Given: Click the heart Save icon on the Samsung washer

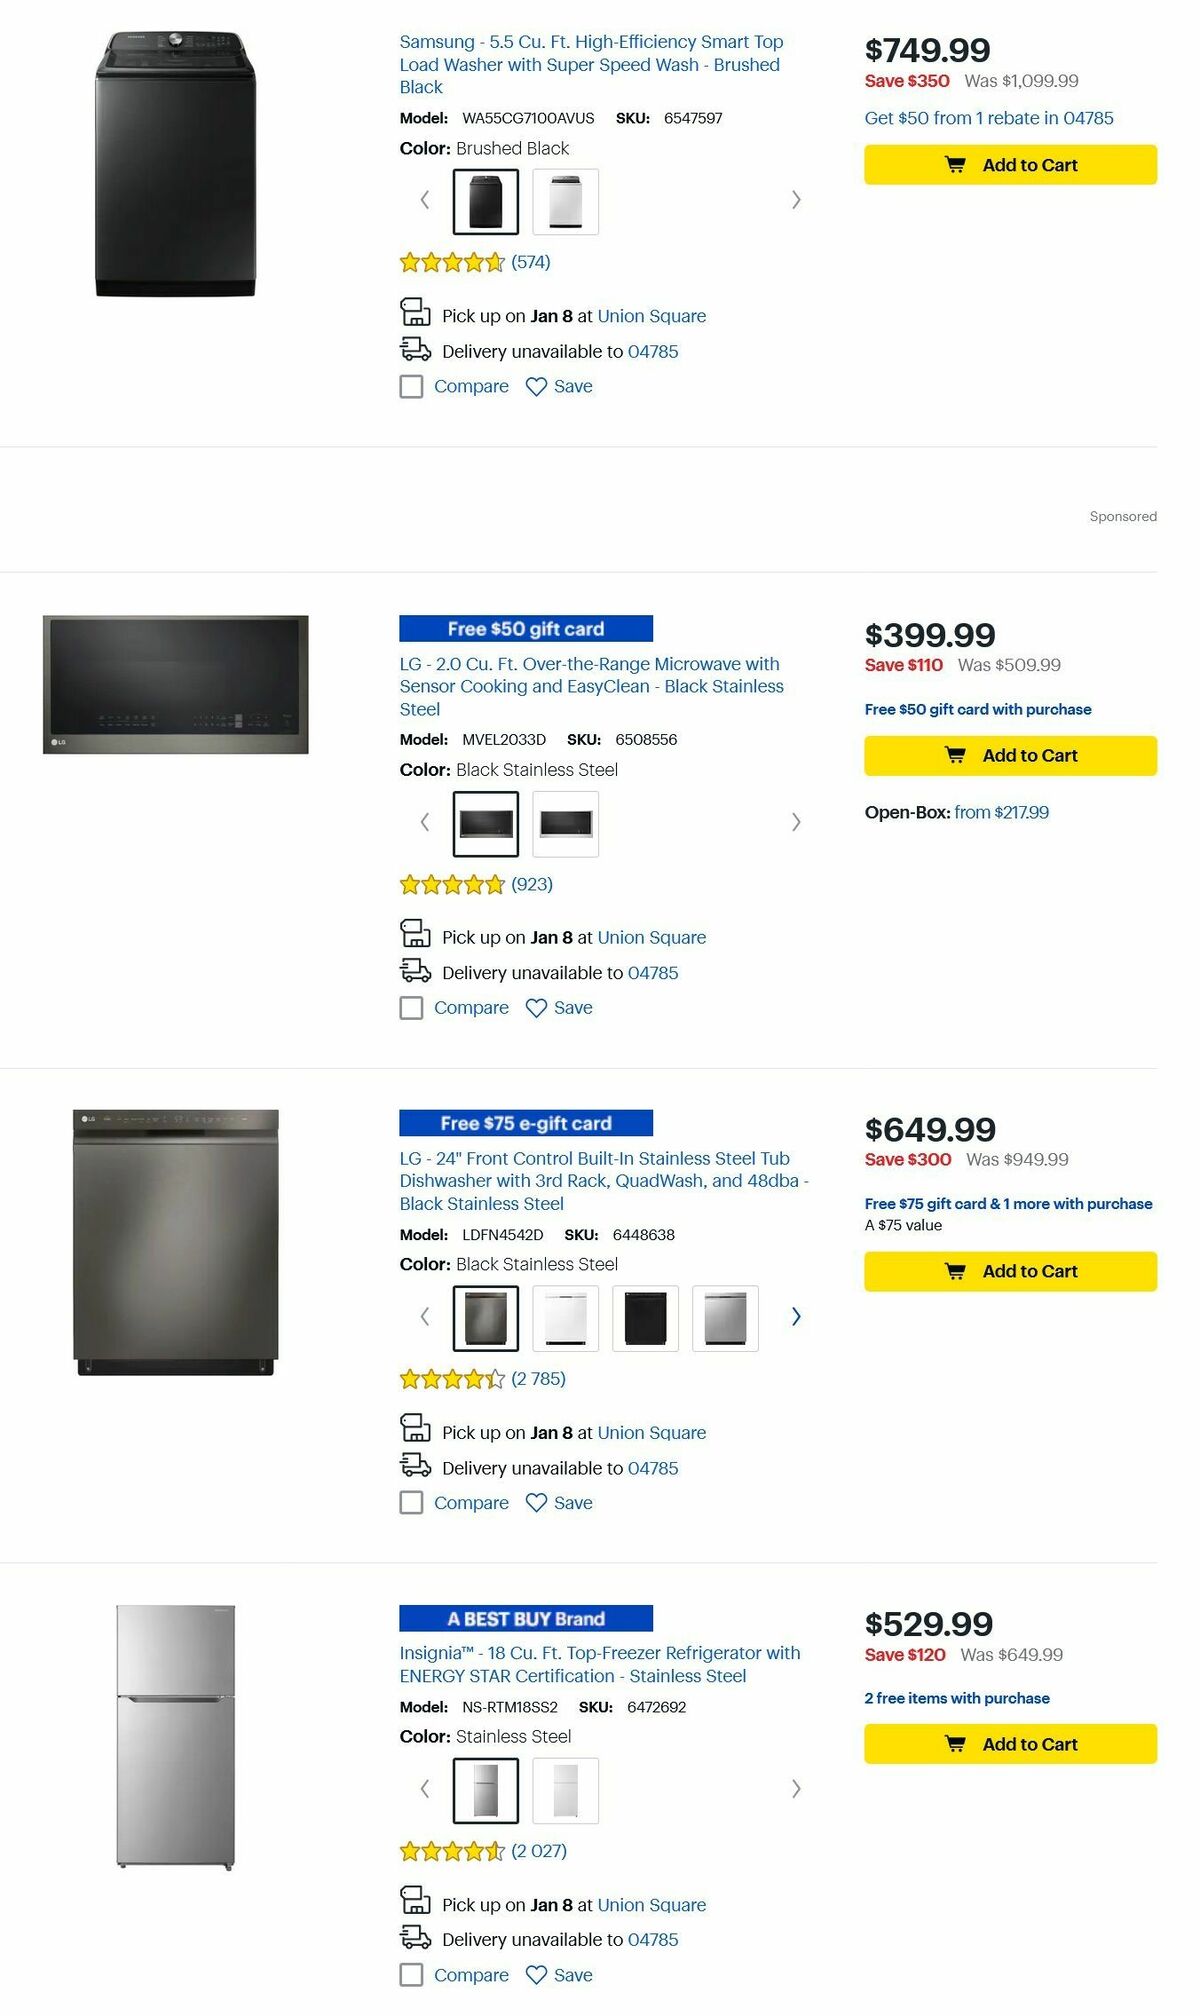Looking at the screenshot, I should pos(537,386).
